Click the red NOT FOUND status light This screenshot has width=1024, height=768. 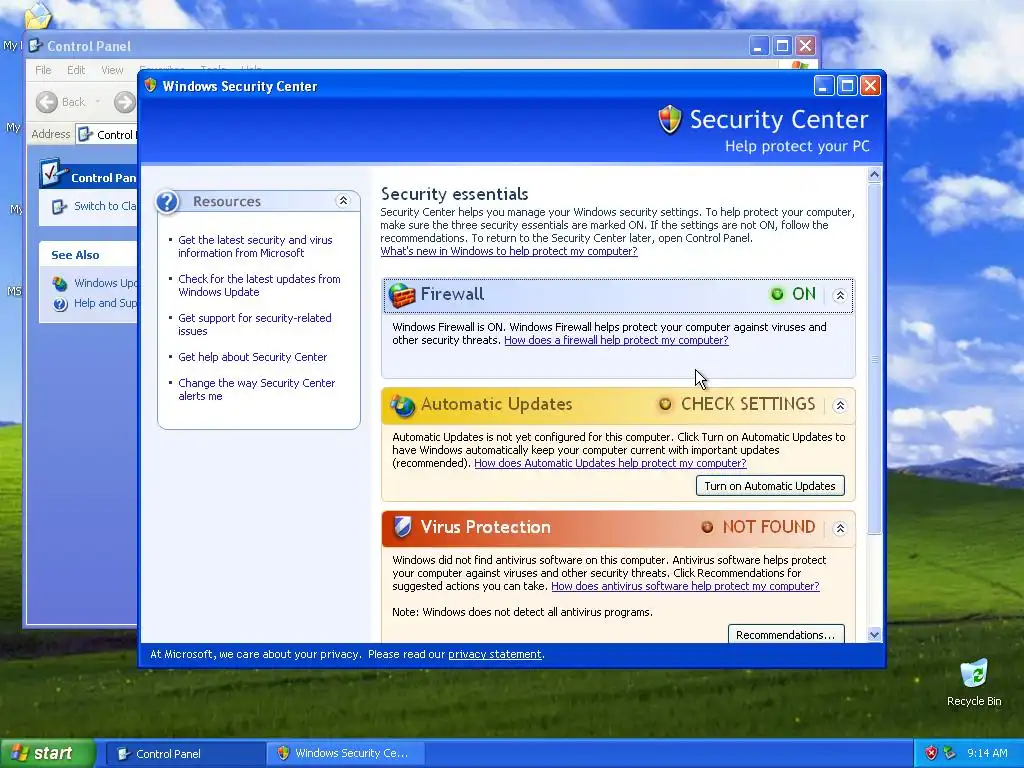[x=707, y=527]
